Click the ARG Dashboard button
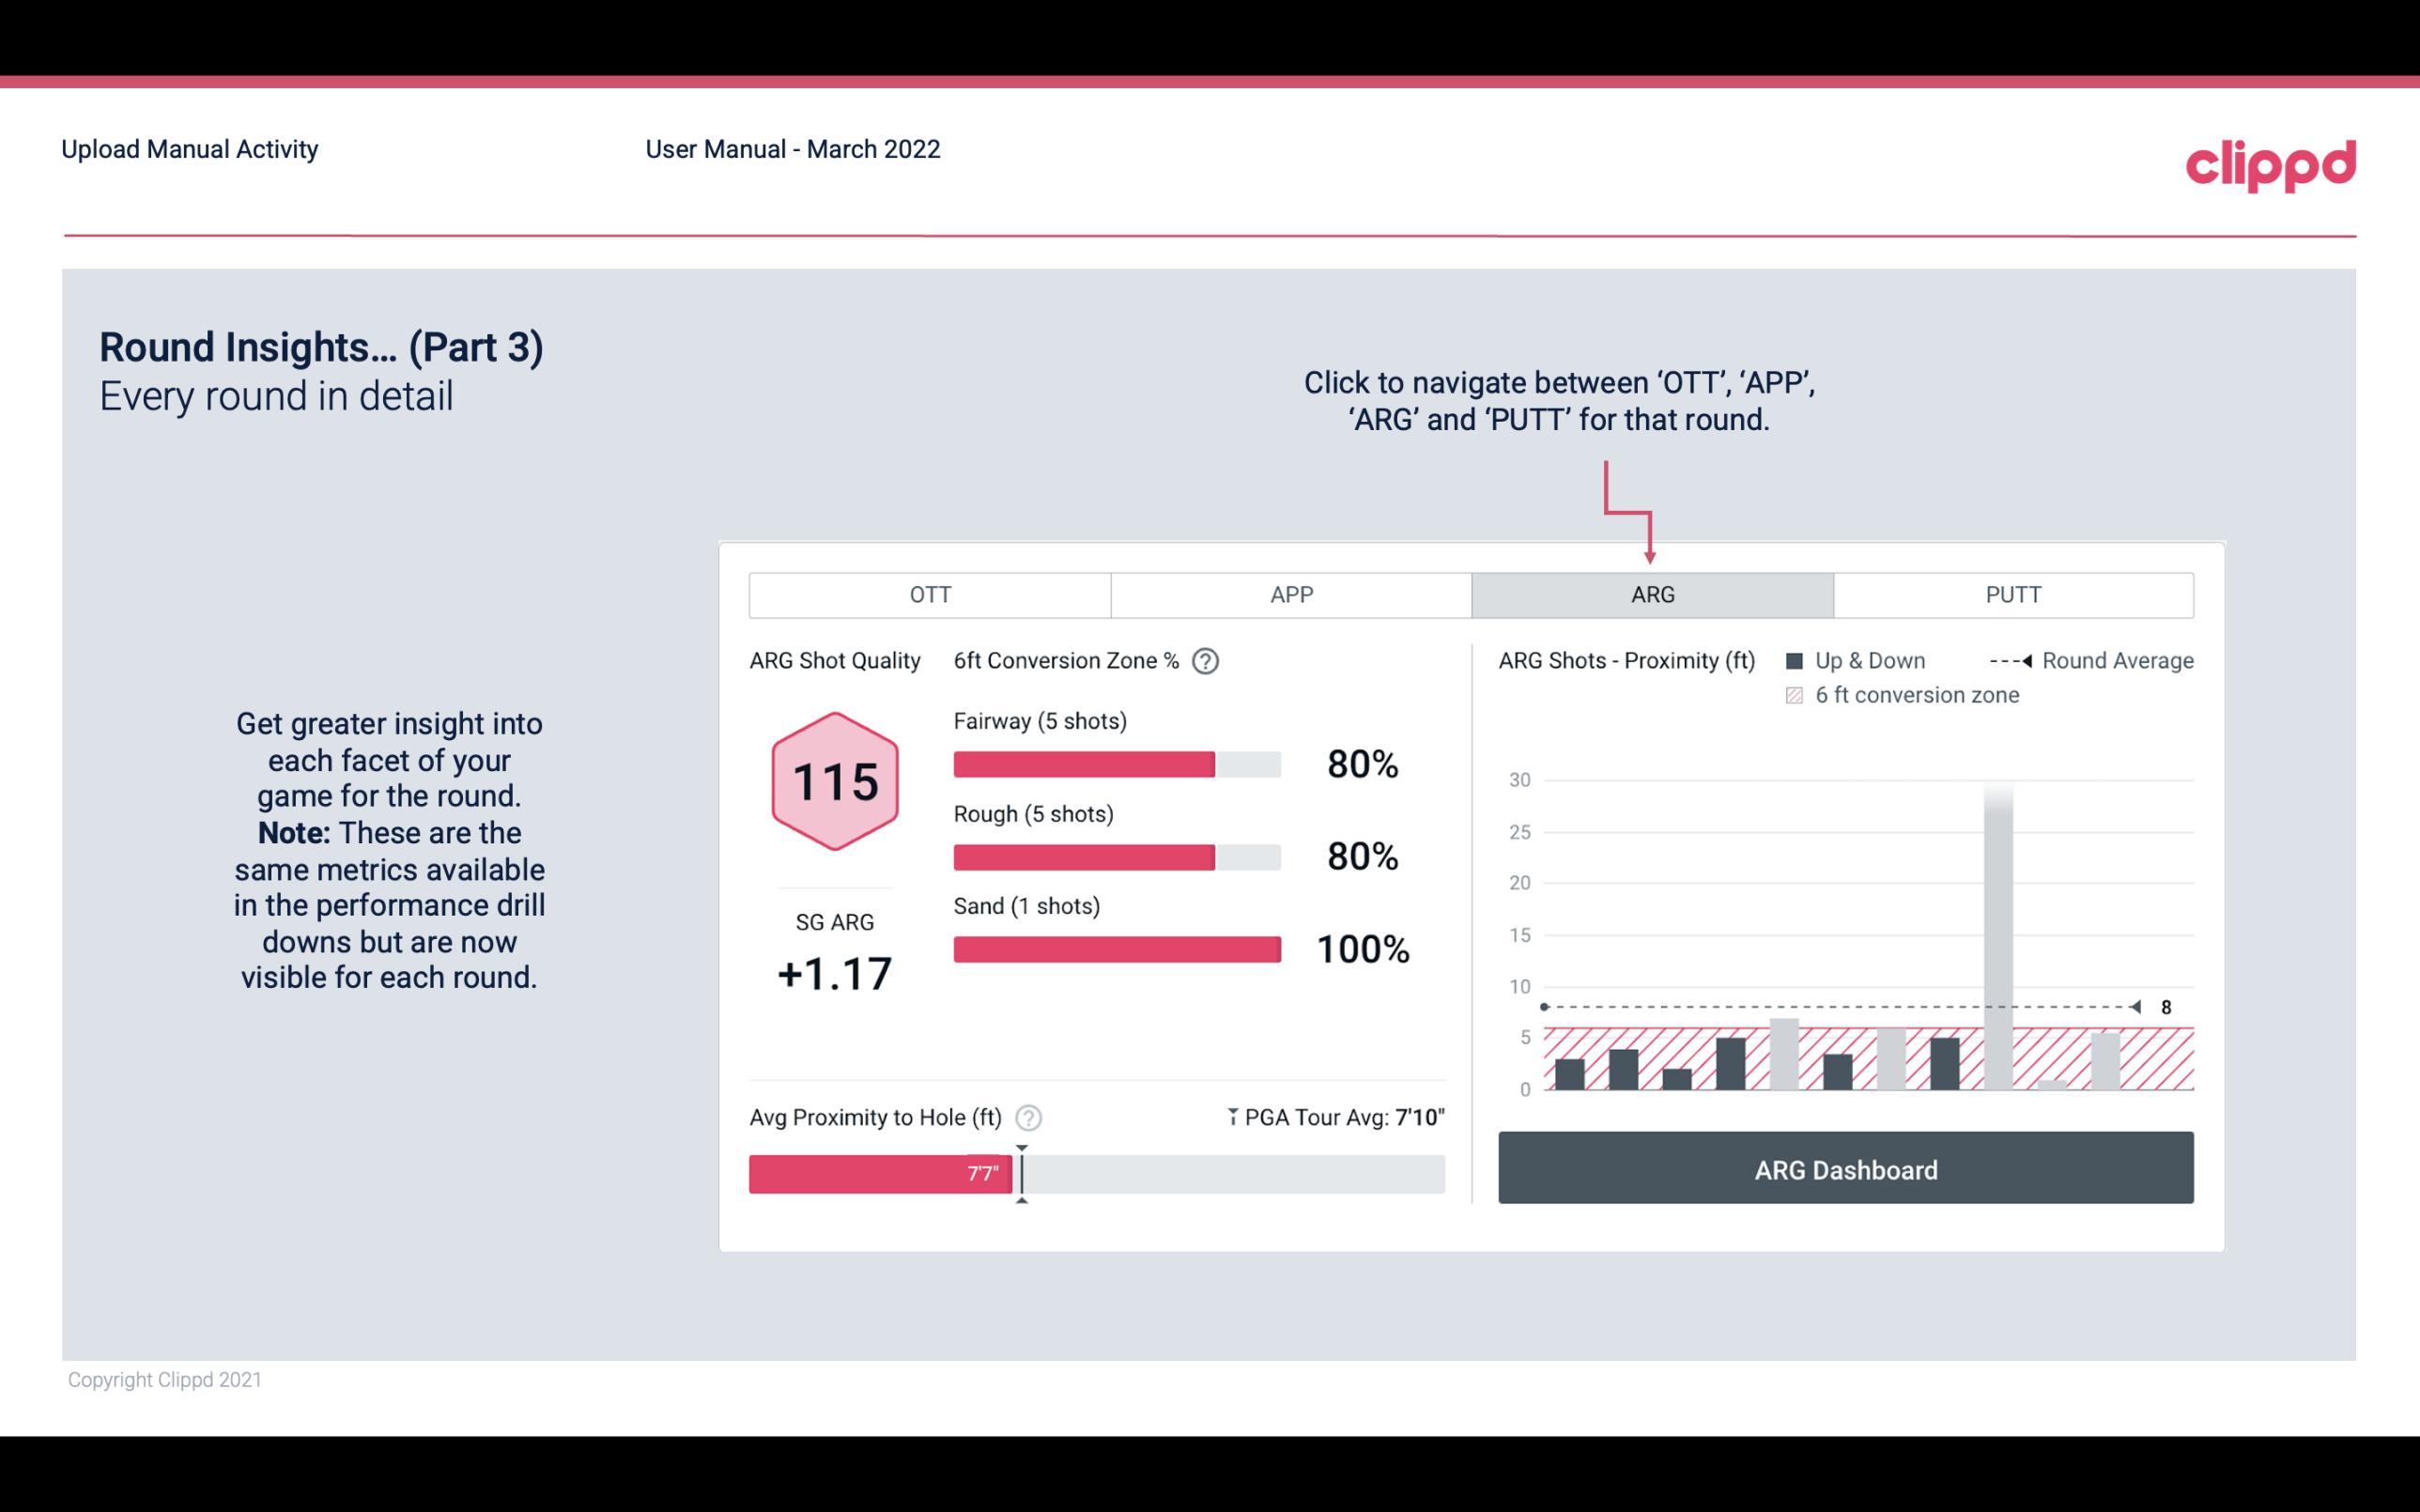2420x1512 pixels. point(1847,1169)
